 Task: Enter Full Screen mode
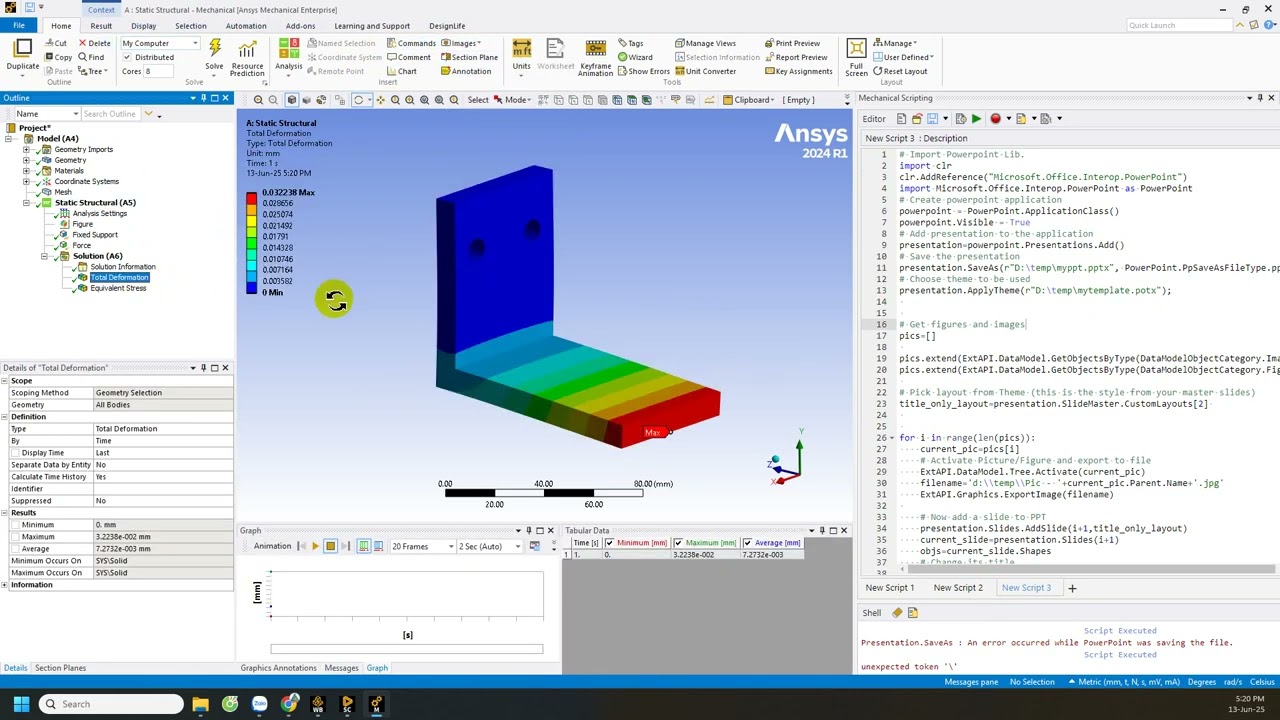(x=856, y=57)
